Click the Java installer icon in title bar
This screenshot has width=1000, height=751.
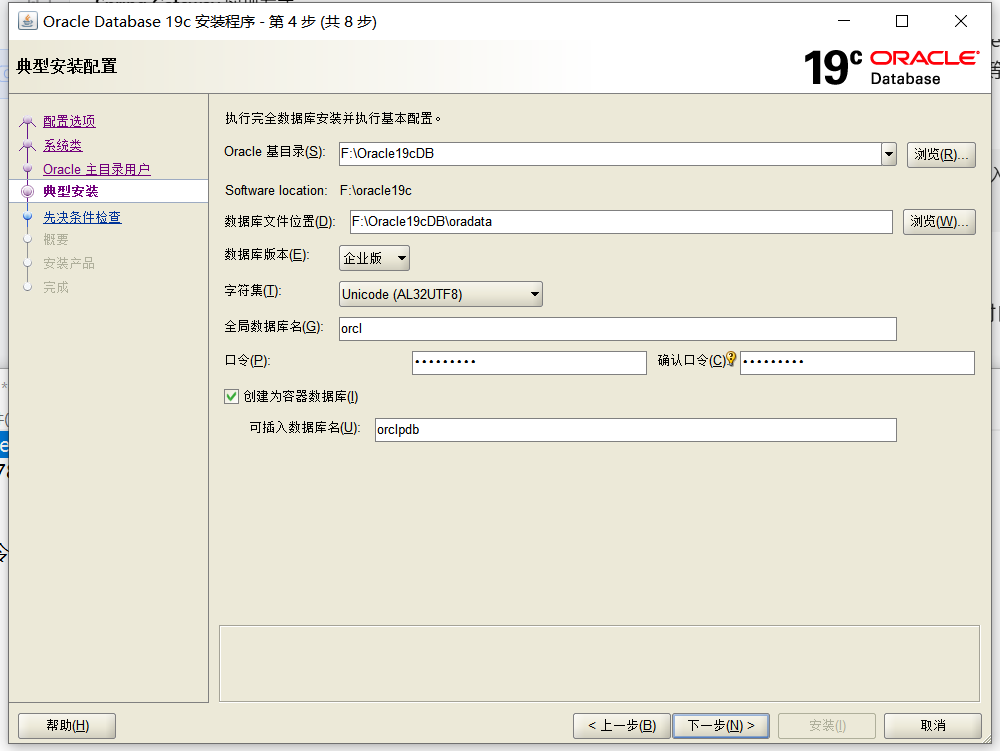coord(27,21)
